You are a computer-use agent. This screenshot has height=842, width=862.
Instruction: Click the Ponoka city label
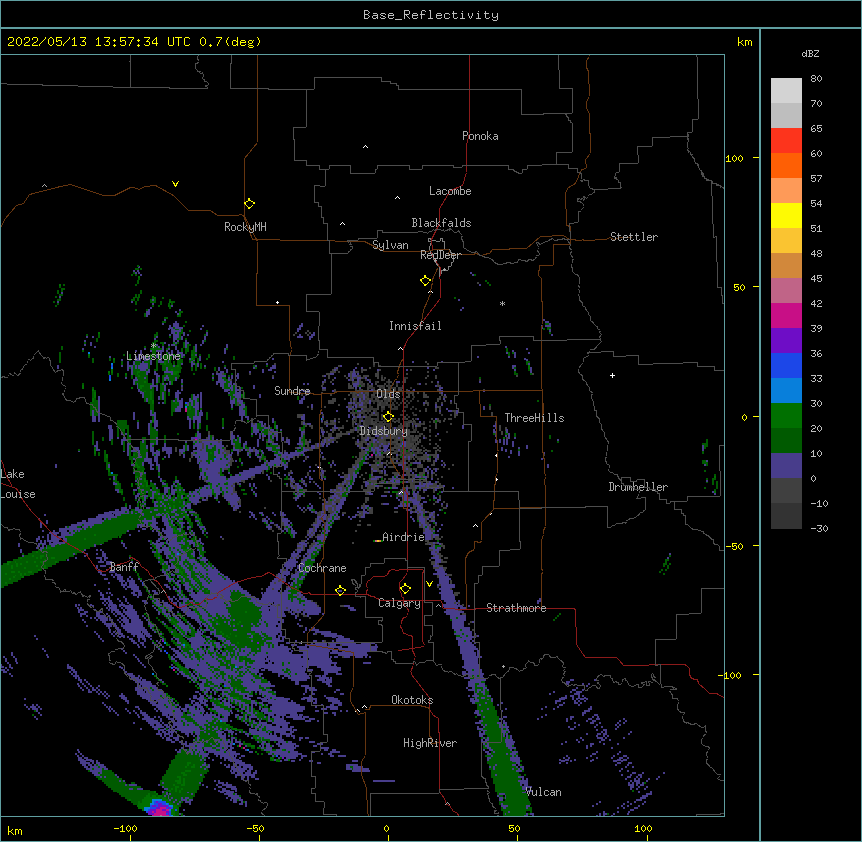coord(480,136)
